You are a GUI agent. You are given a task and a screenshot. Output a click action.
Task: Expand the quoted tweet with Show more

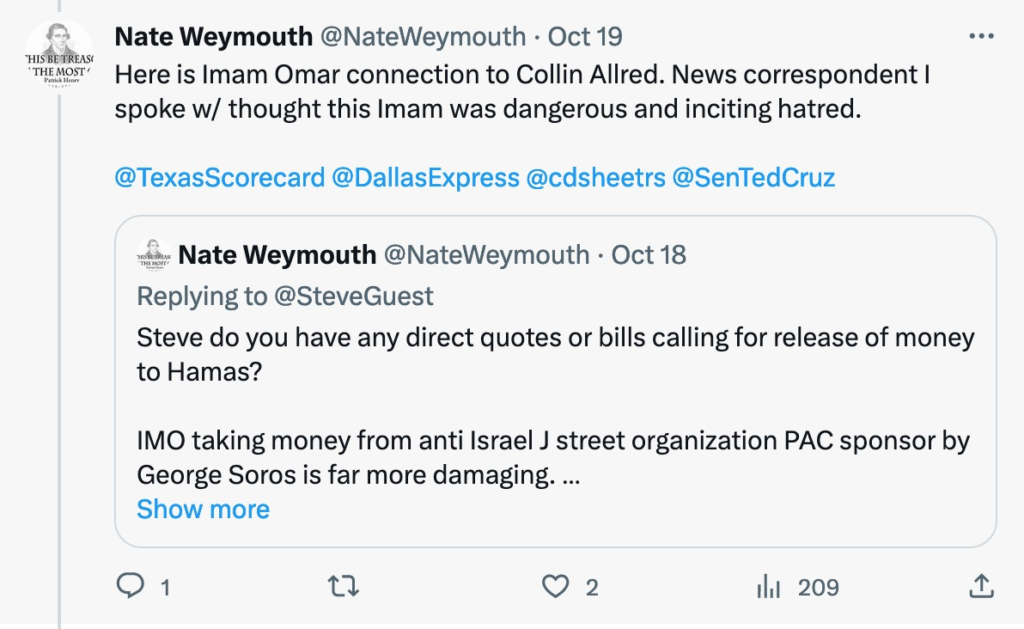pos(202,509)
